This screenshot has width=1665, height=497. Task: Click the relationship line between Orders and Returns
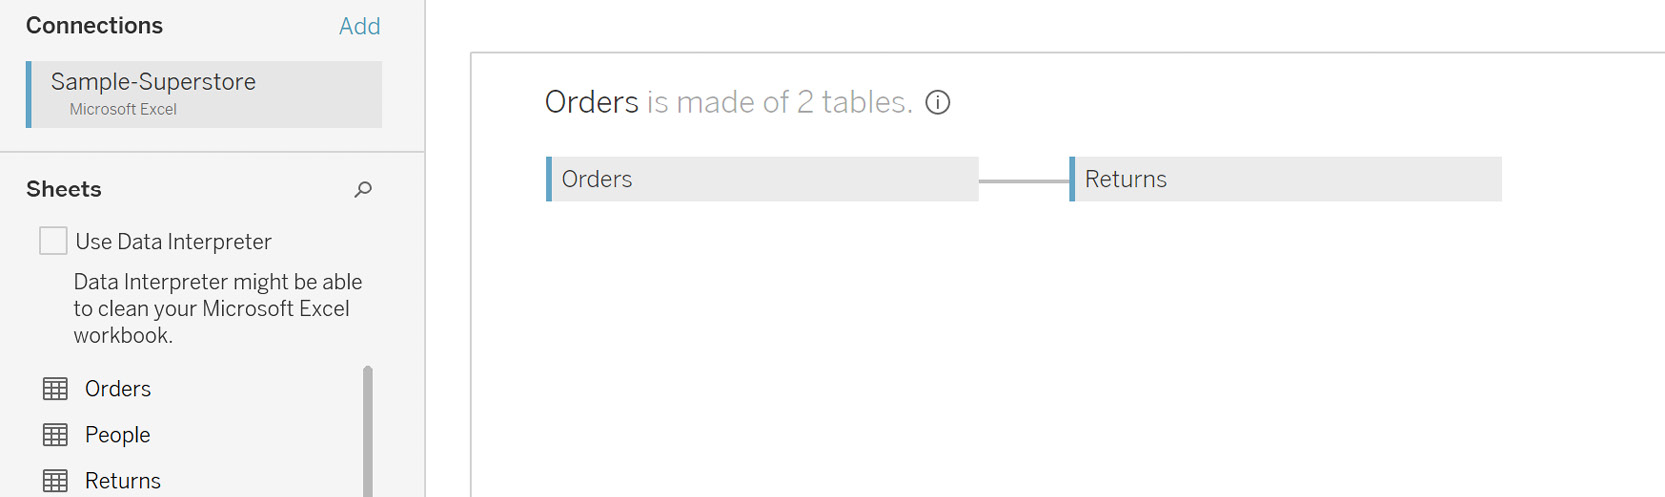1024,181
